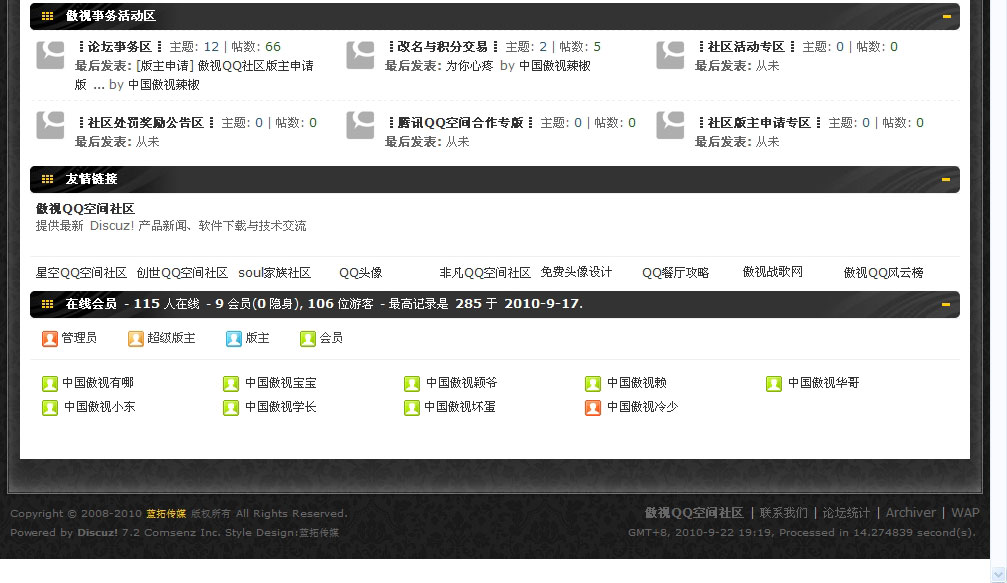This screenshot has height=583, width=1007.
Task: View profile of 中国傲视颖爷
Action: coord(462,383)
